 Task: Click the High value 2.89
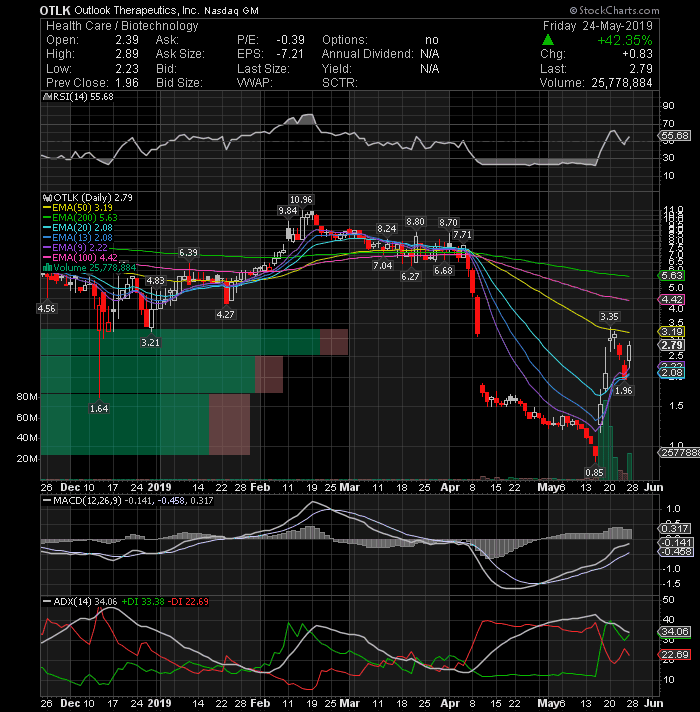pyautogui.click(x=127, y=54)
